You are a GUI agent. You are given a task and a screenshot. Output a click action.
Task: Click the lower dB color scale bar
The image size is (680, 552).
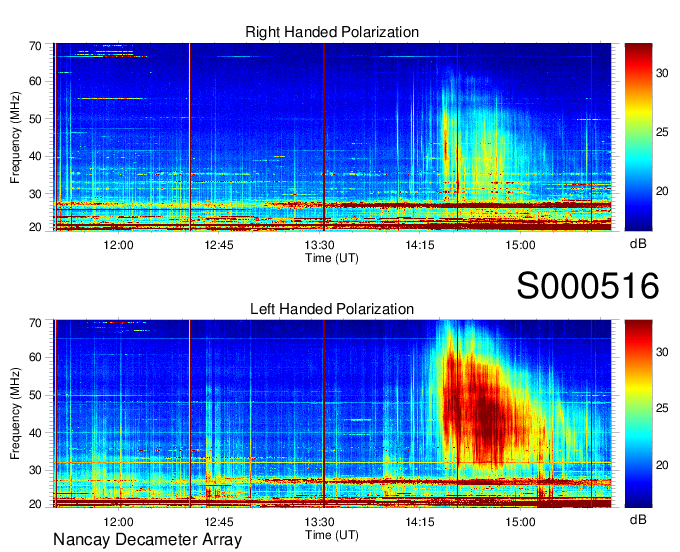638,414
